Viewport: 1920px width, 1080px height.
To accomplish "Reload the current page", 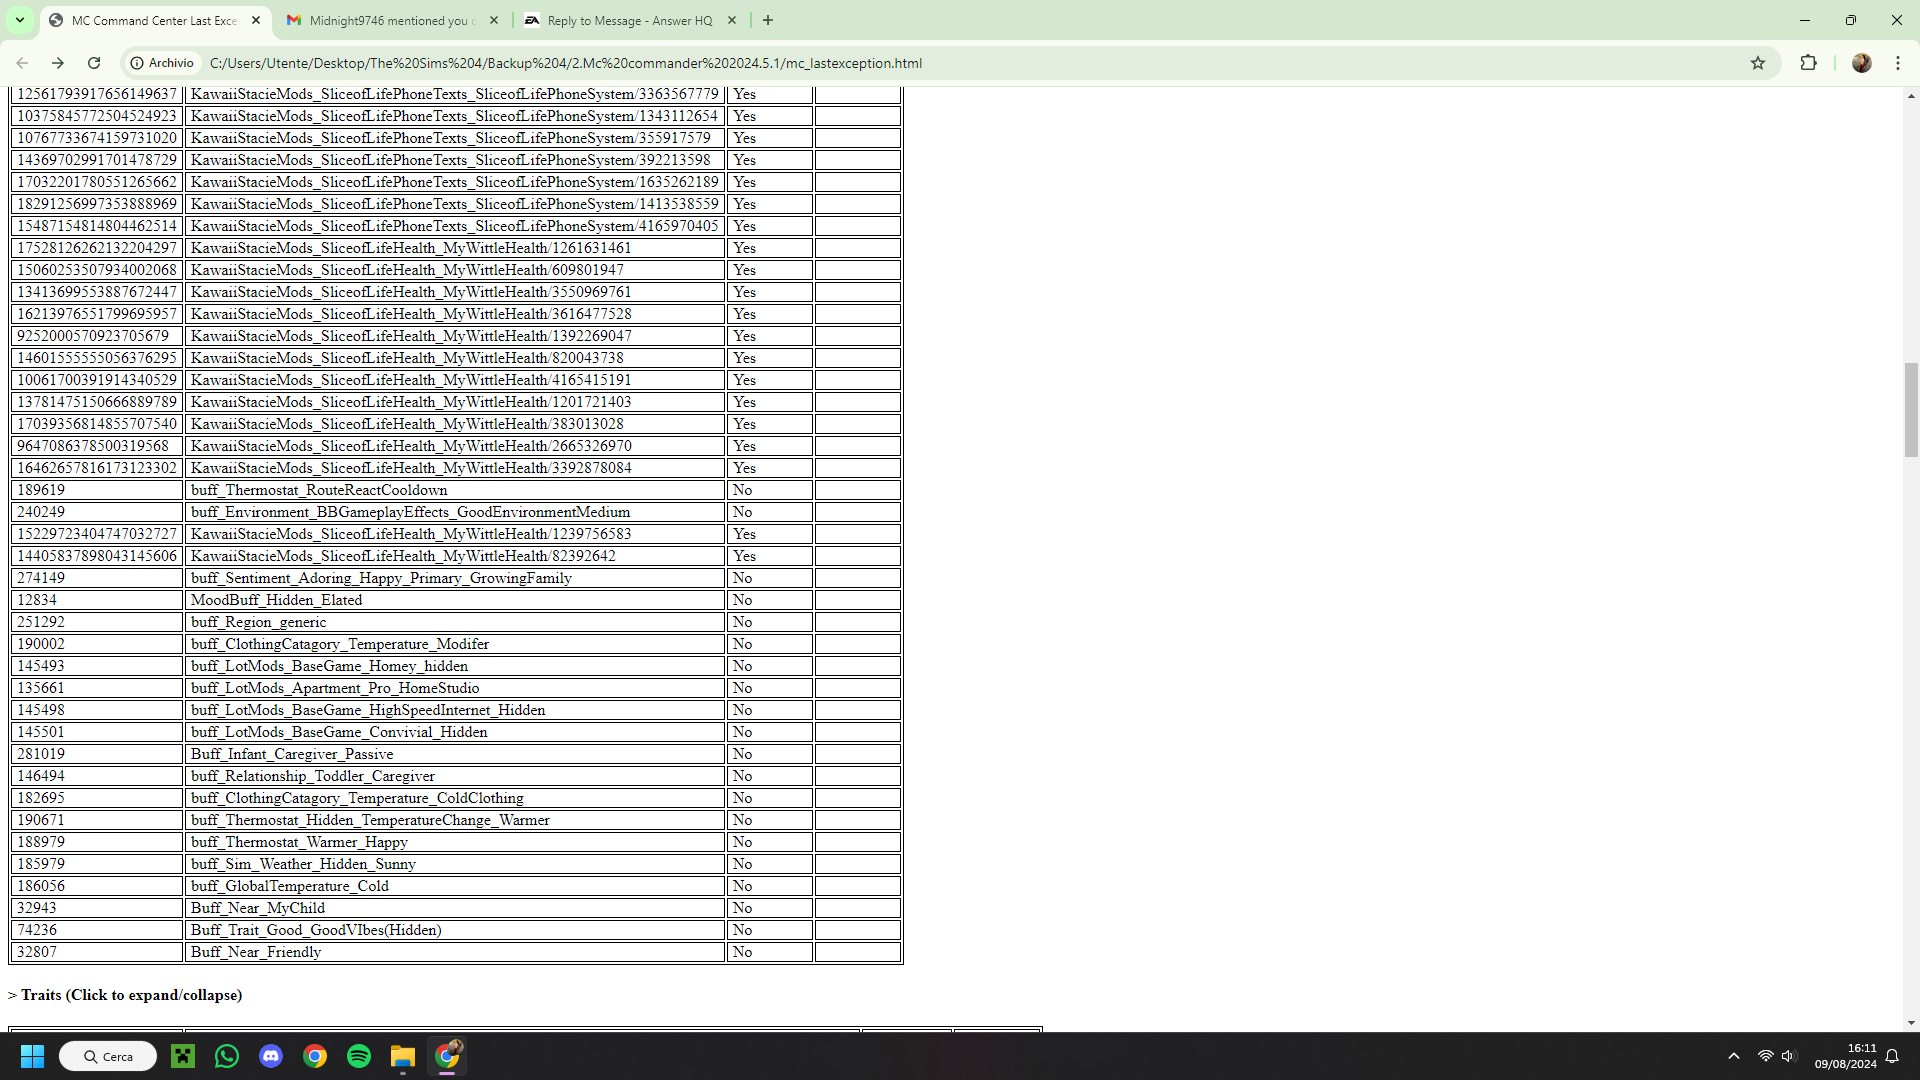I will click(94, 63).
